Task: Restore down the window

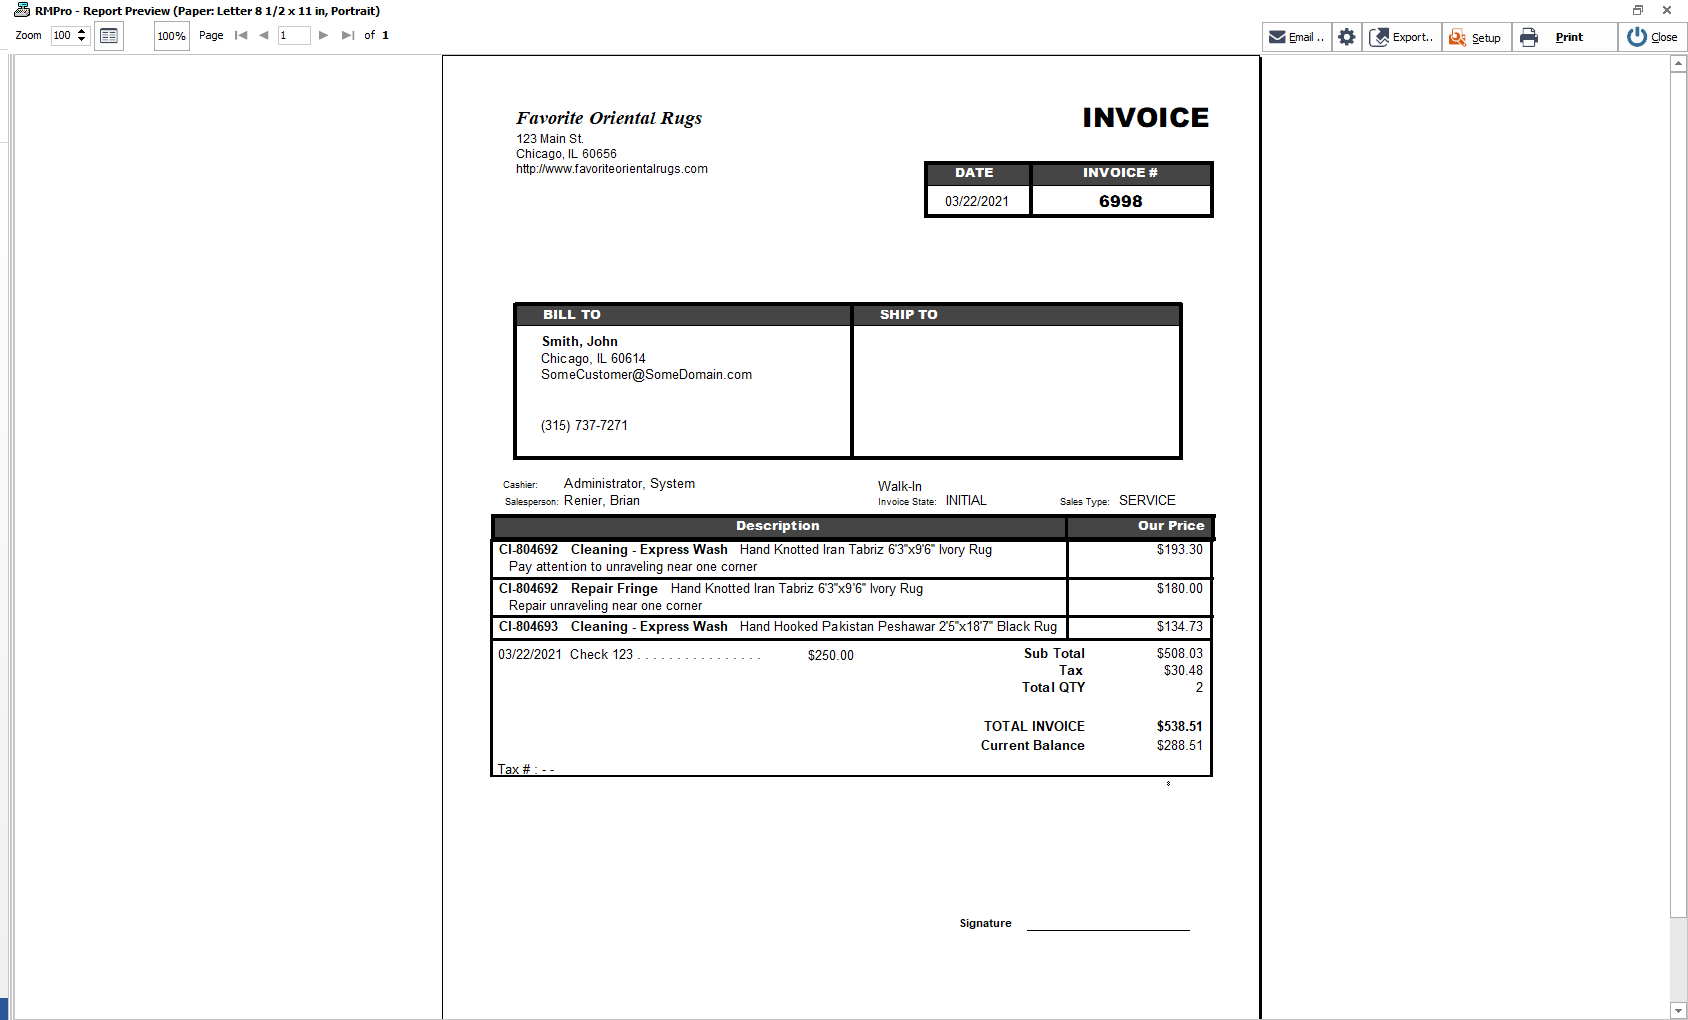Action: pyautogui.click(x=1638, y=10)
